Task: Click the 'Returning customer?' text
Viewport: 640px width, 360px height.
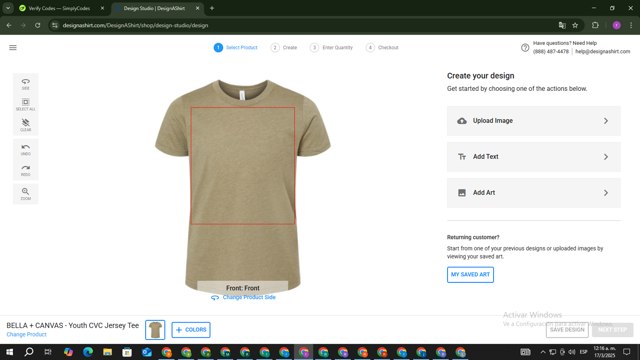Action: 473,237
